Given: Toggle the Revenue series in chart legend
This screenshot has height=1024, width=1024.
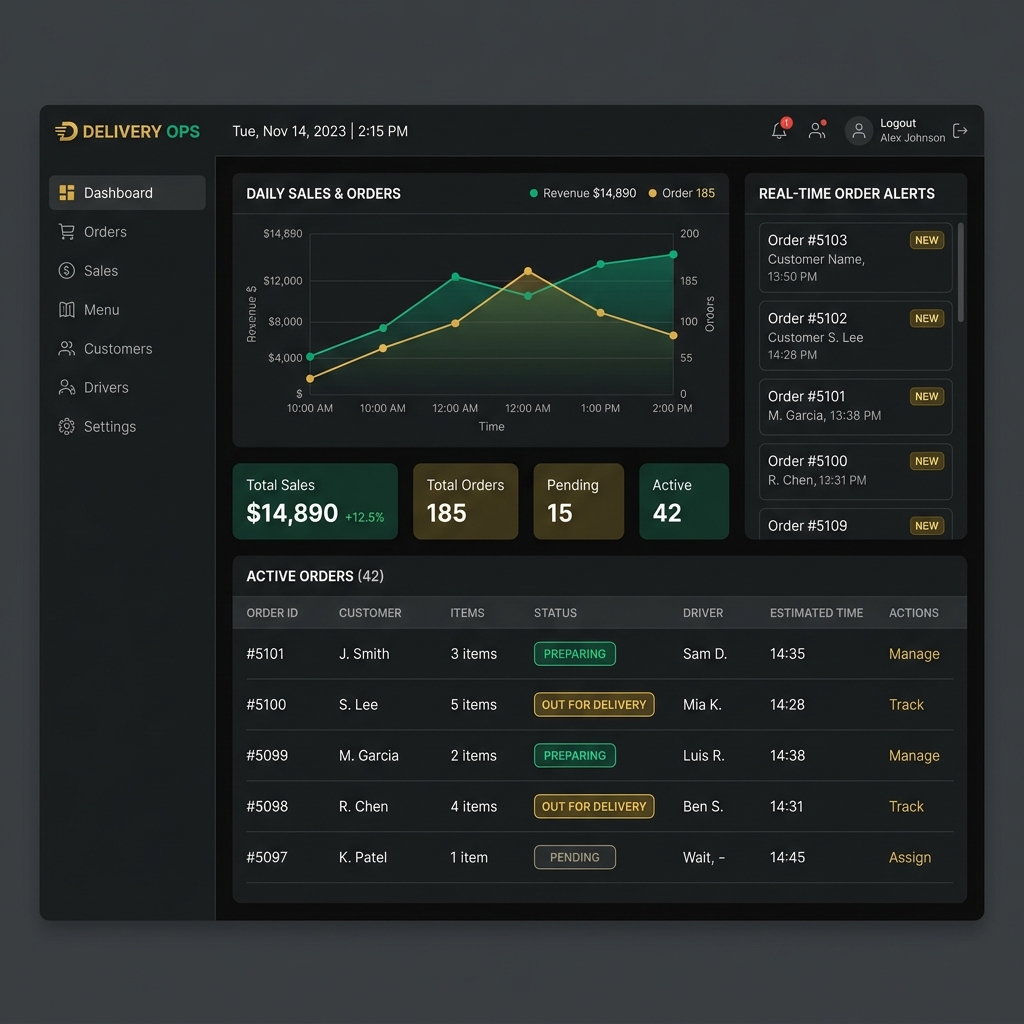Looking at the screenshot, I should tap(583, 194).
